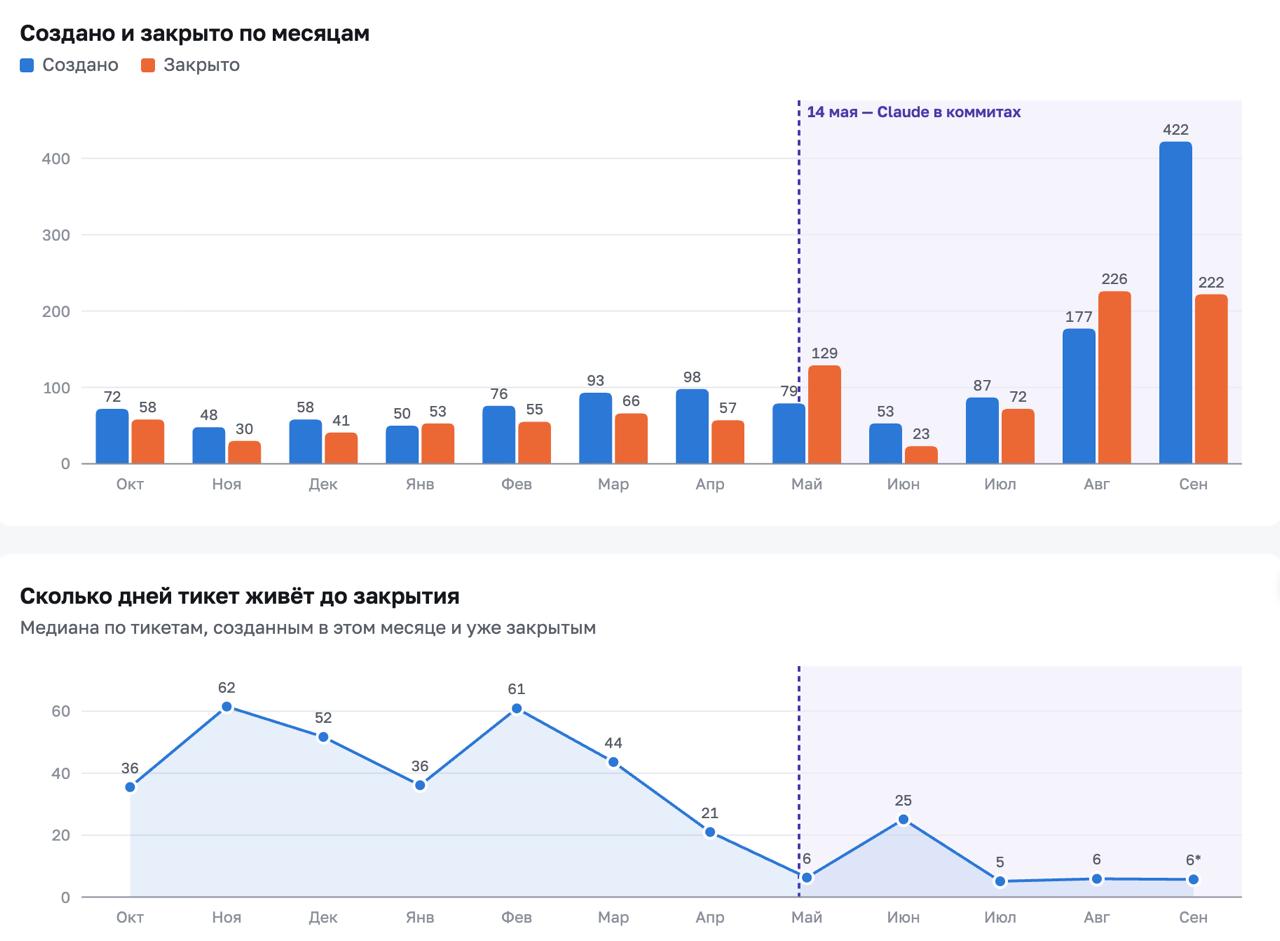Click the Мар line point valued 44

(613, 762)
